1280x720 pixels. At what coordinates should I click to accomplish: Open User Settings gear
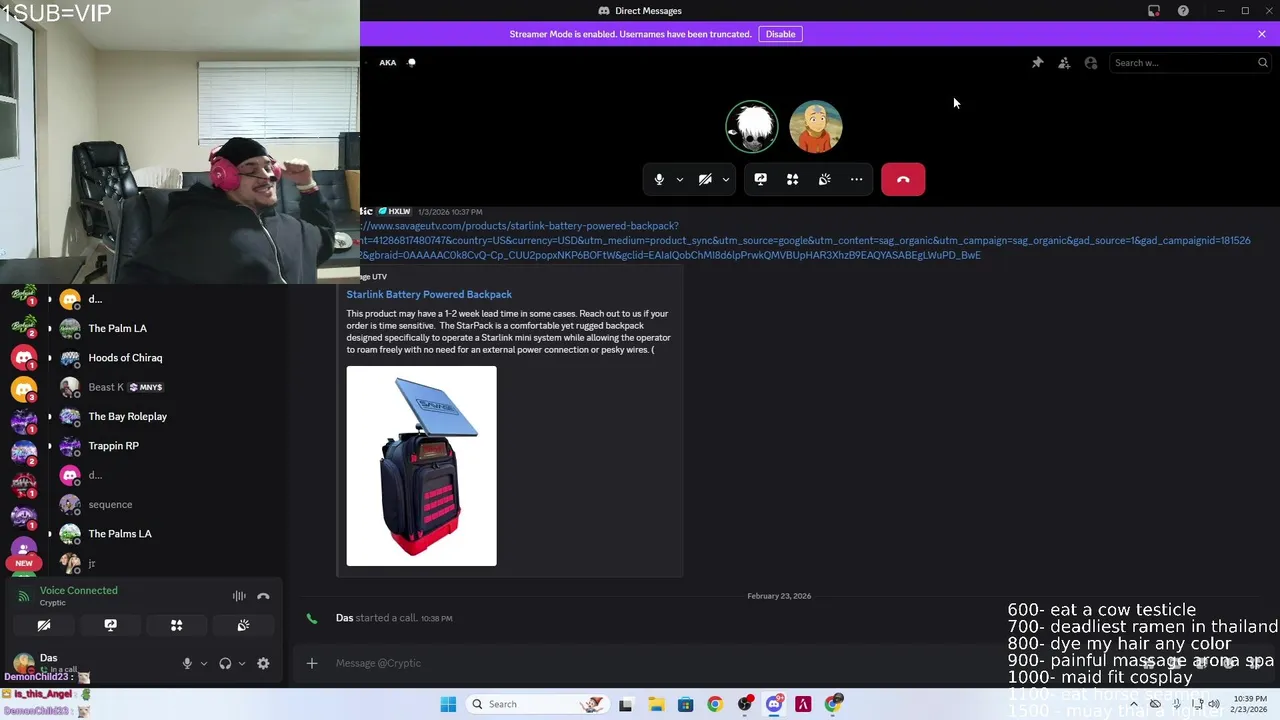(x=263, y=663)
